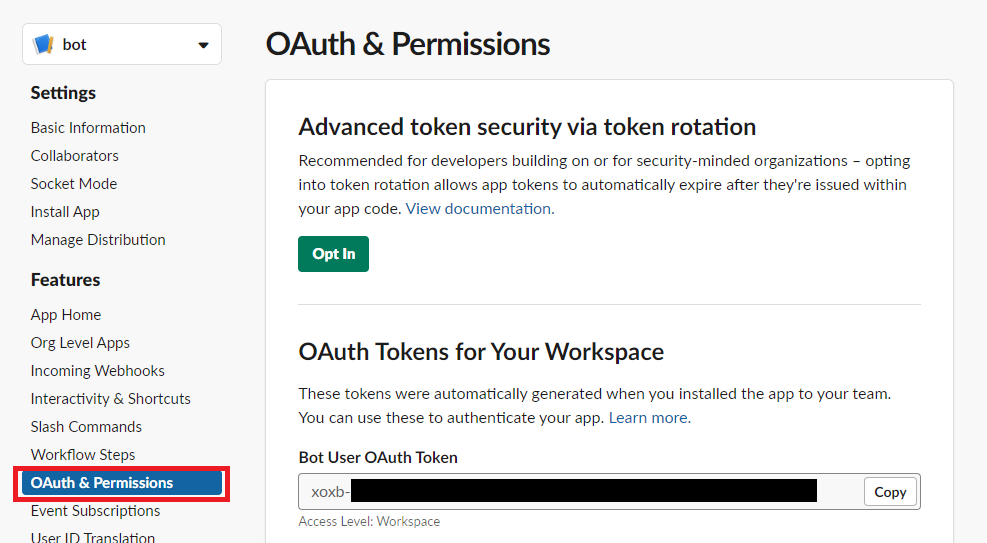The height and width of the screenshot is (543, 987).
Task: Select Slash Commands in sidebar
Action: click(86, 427)
